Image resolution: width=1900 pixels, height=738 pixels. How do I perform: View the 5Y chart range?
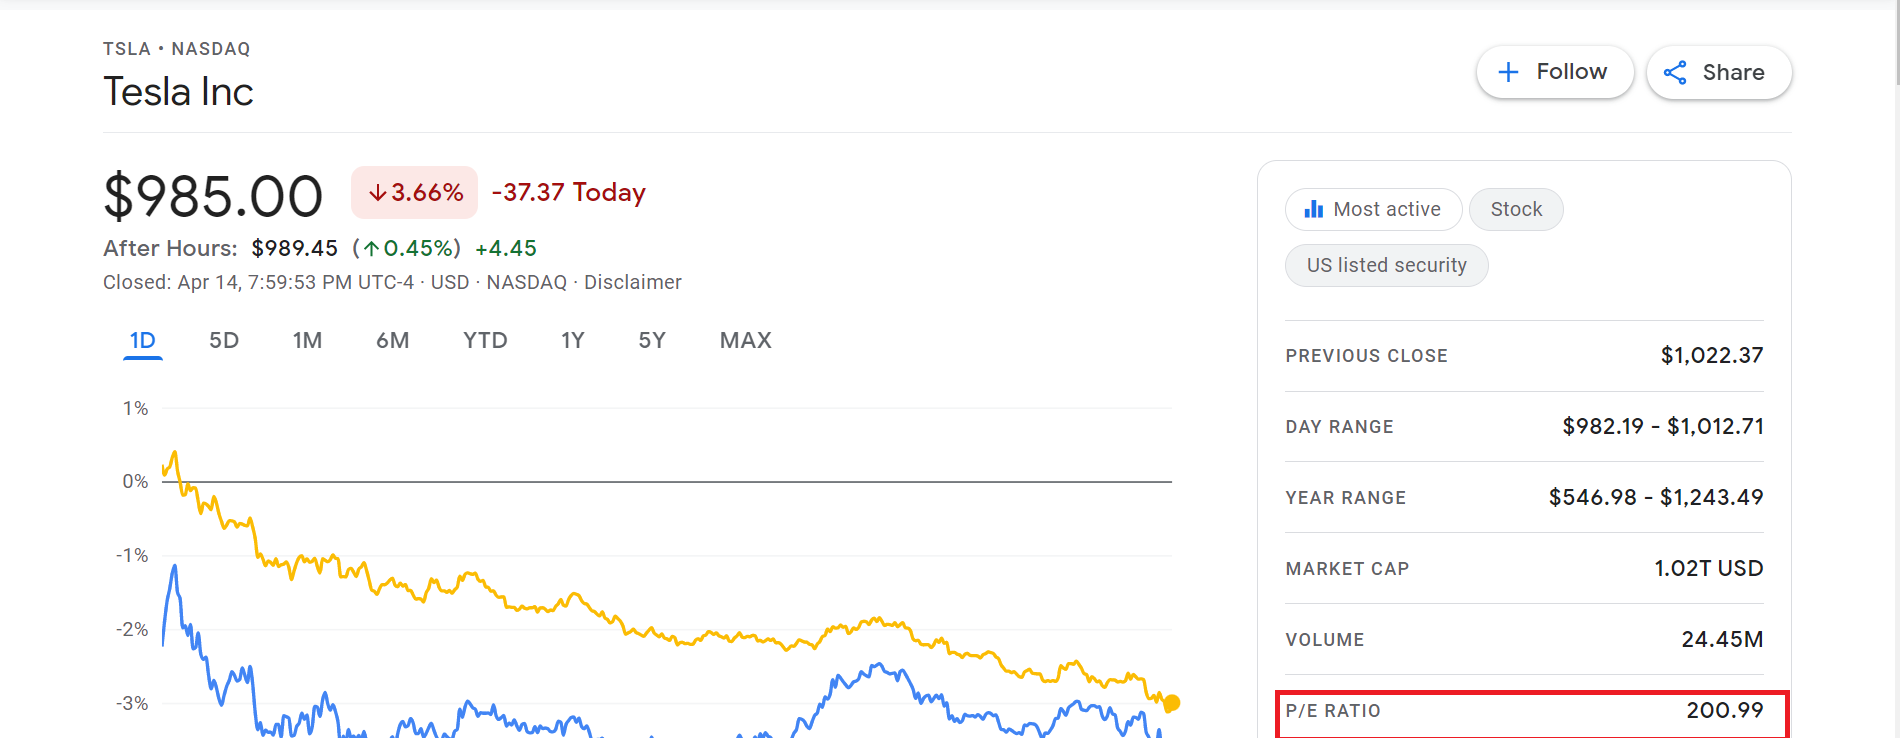652,340
